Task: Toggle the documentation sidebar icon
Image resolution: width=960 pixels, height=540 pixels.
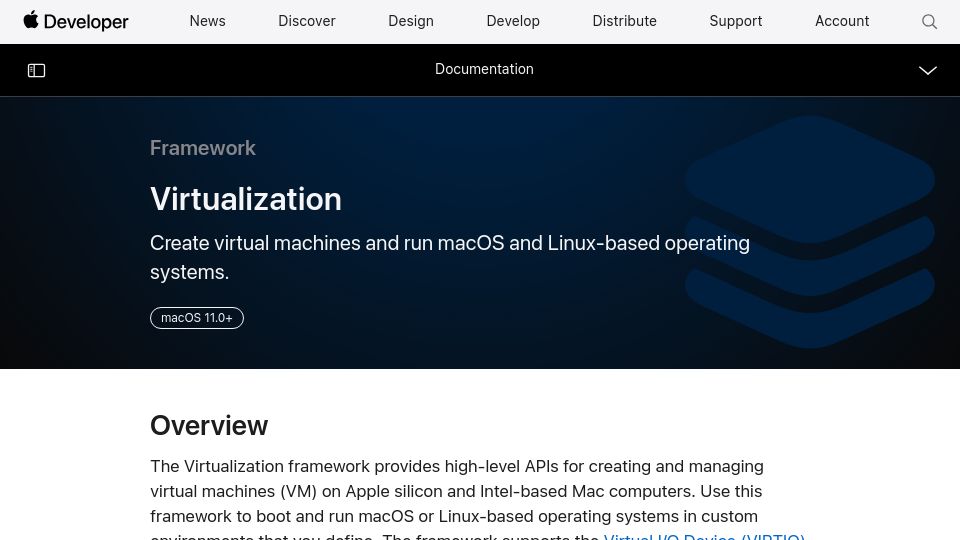Action: (37, 70)
